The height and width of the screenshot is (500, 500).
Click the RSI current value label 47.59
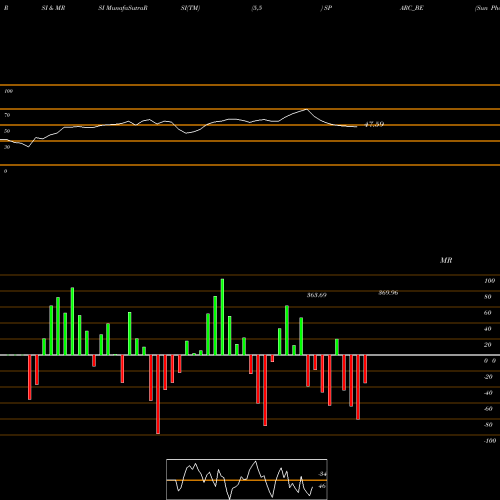pyautogui.click(x=374, y=124)
